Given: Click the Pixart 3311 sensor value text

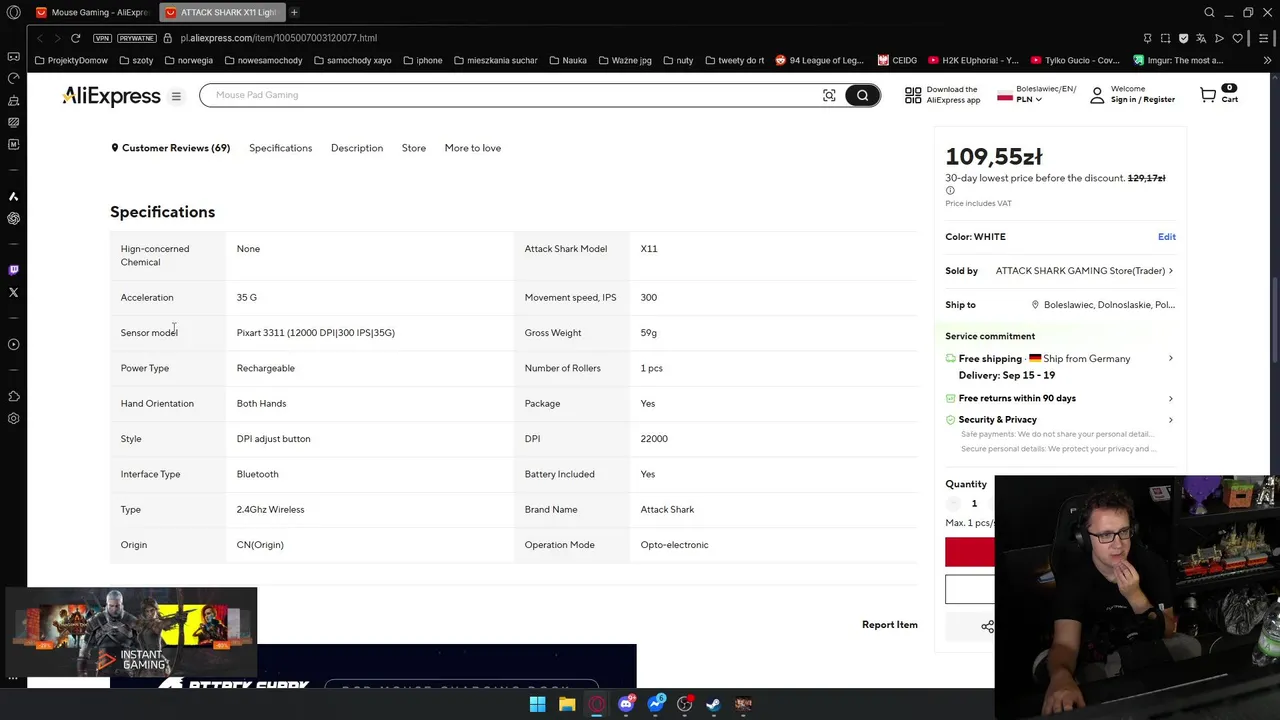Looking at the screenshot, I should point(315,333).
